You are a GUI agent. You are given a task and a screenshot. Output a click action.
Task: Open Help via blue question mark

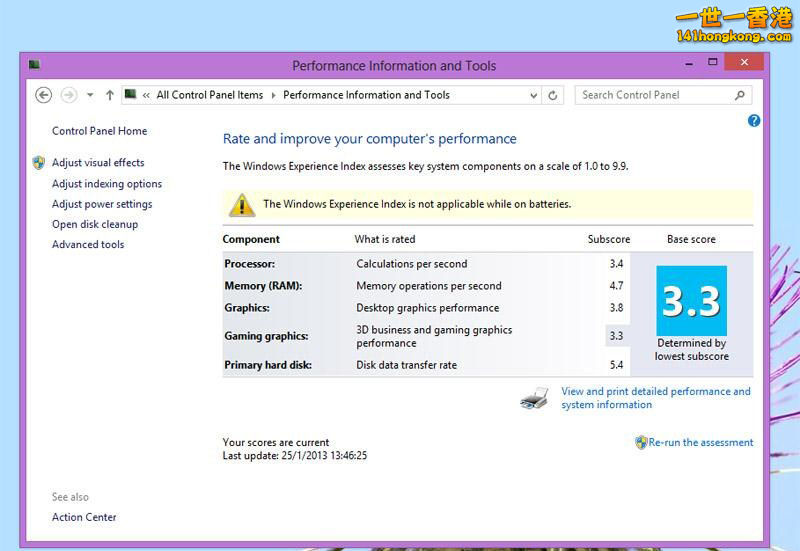pyautogui.click(x=754, y=121)
